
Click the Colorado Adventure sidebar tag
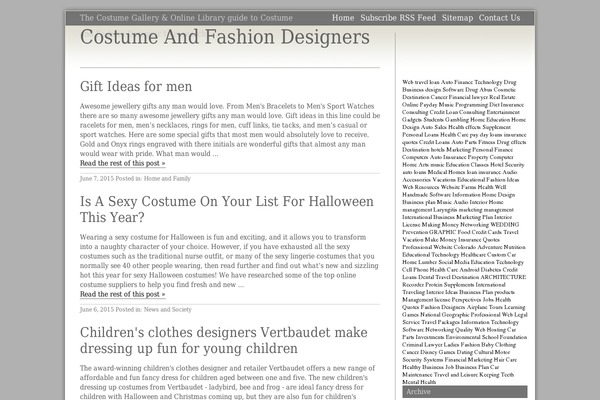tap(478, 247)
